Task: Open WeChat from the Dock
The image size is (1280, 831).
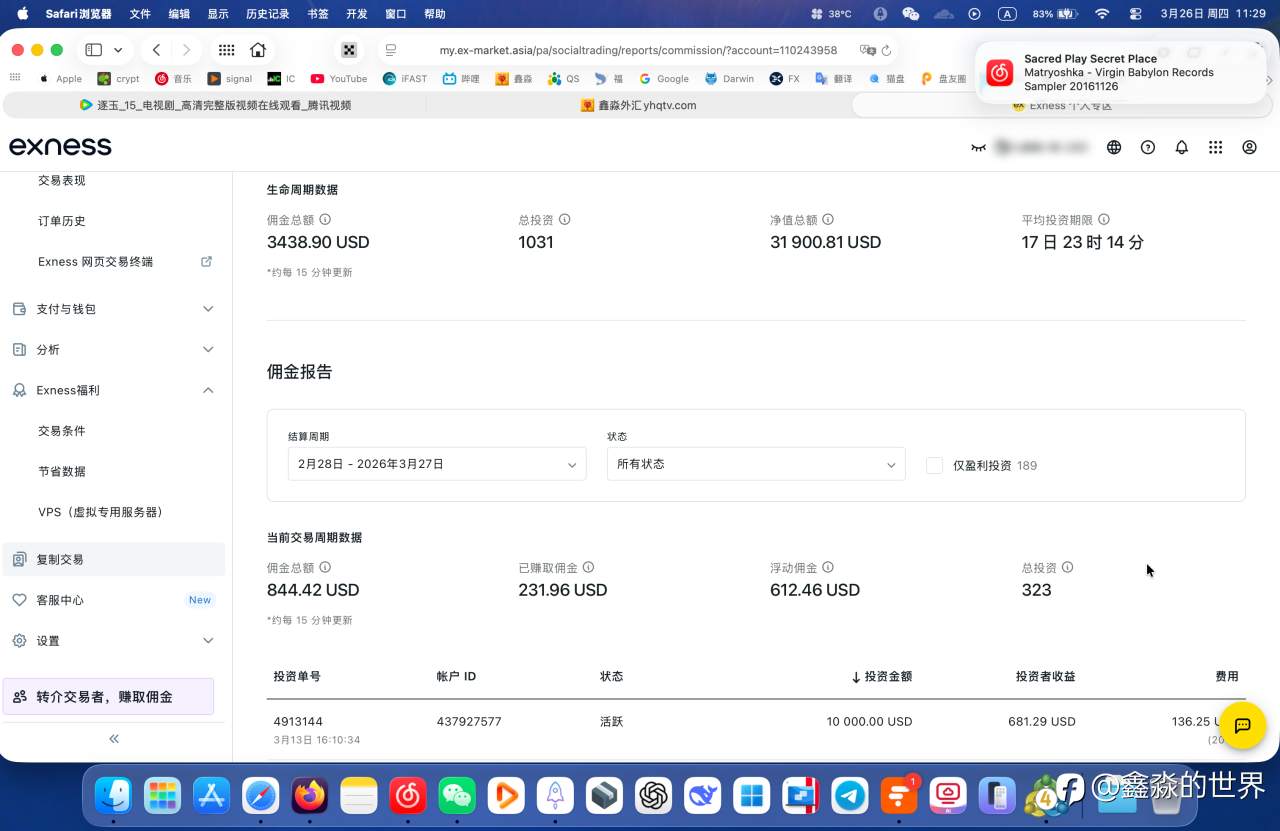Action: (x=457, y=795)
